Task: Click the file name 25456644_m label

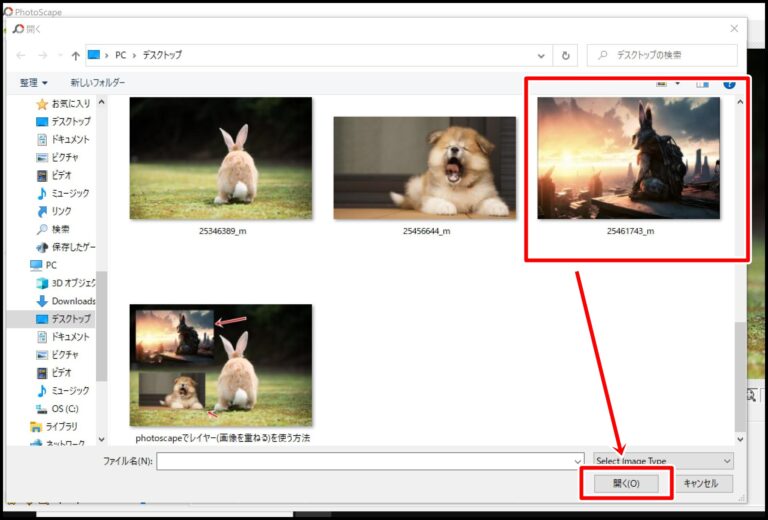Action: tap(427, 231)
